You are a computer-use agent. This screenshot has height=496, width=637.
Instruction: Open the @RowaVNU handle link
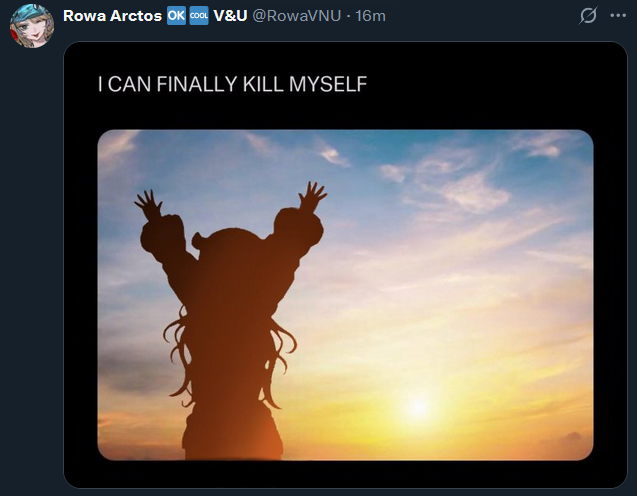click(x=297, y=16)
